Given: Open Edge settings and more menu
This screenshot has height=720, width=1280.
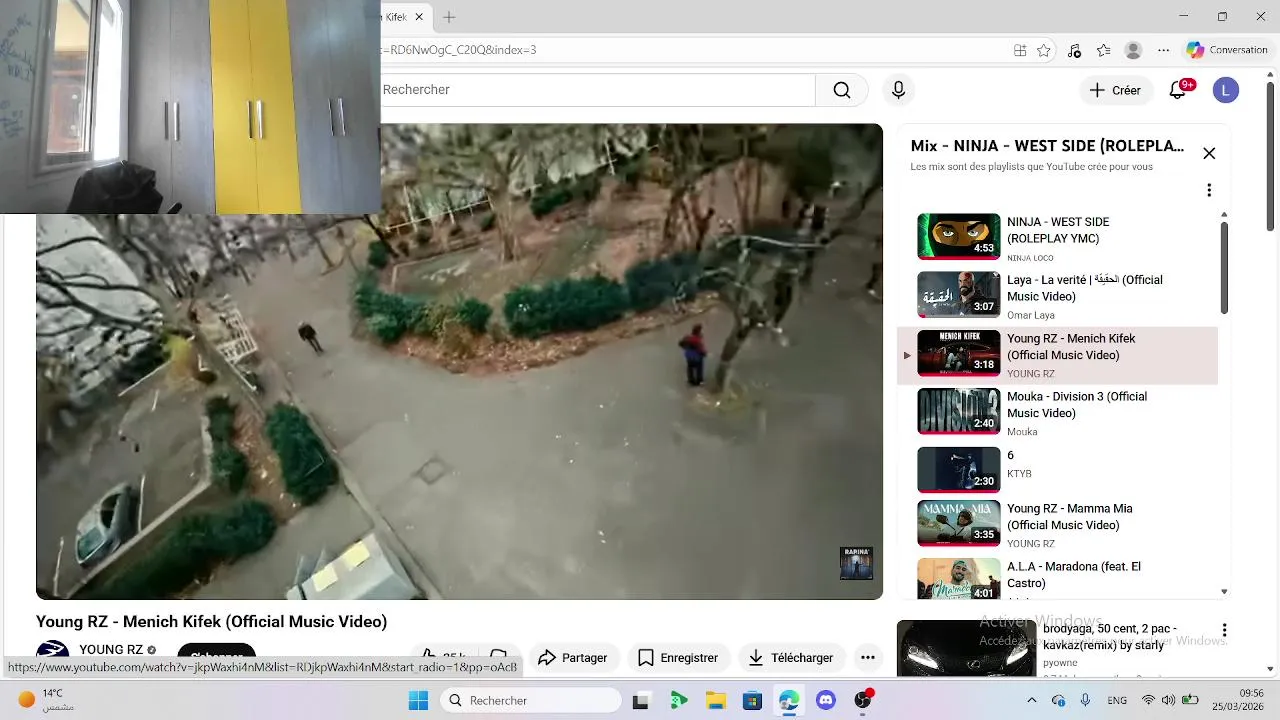Looking at the screenshot, I should tap(1163, 50).
